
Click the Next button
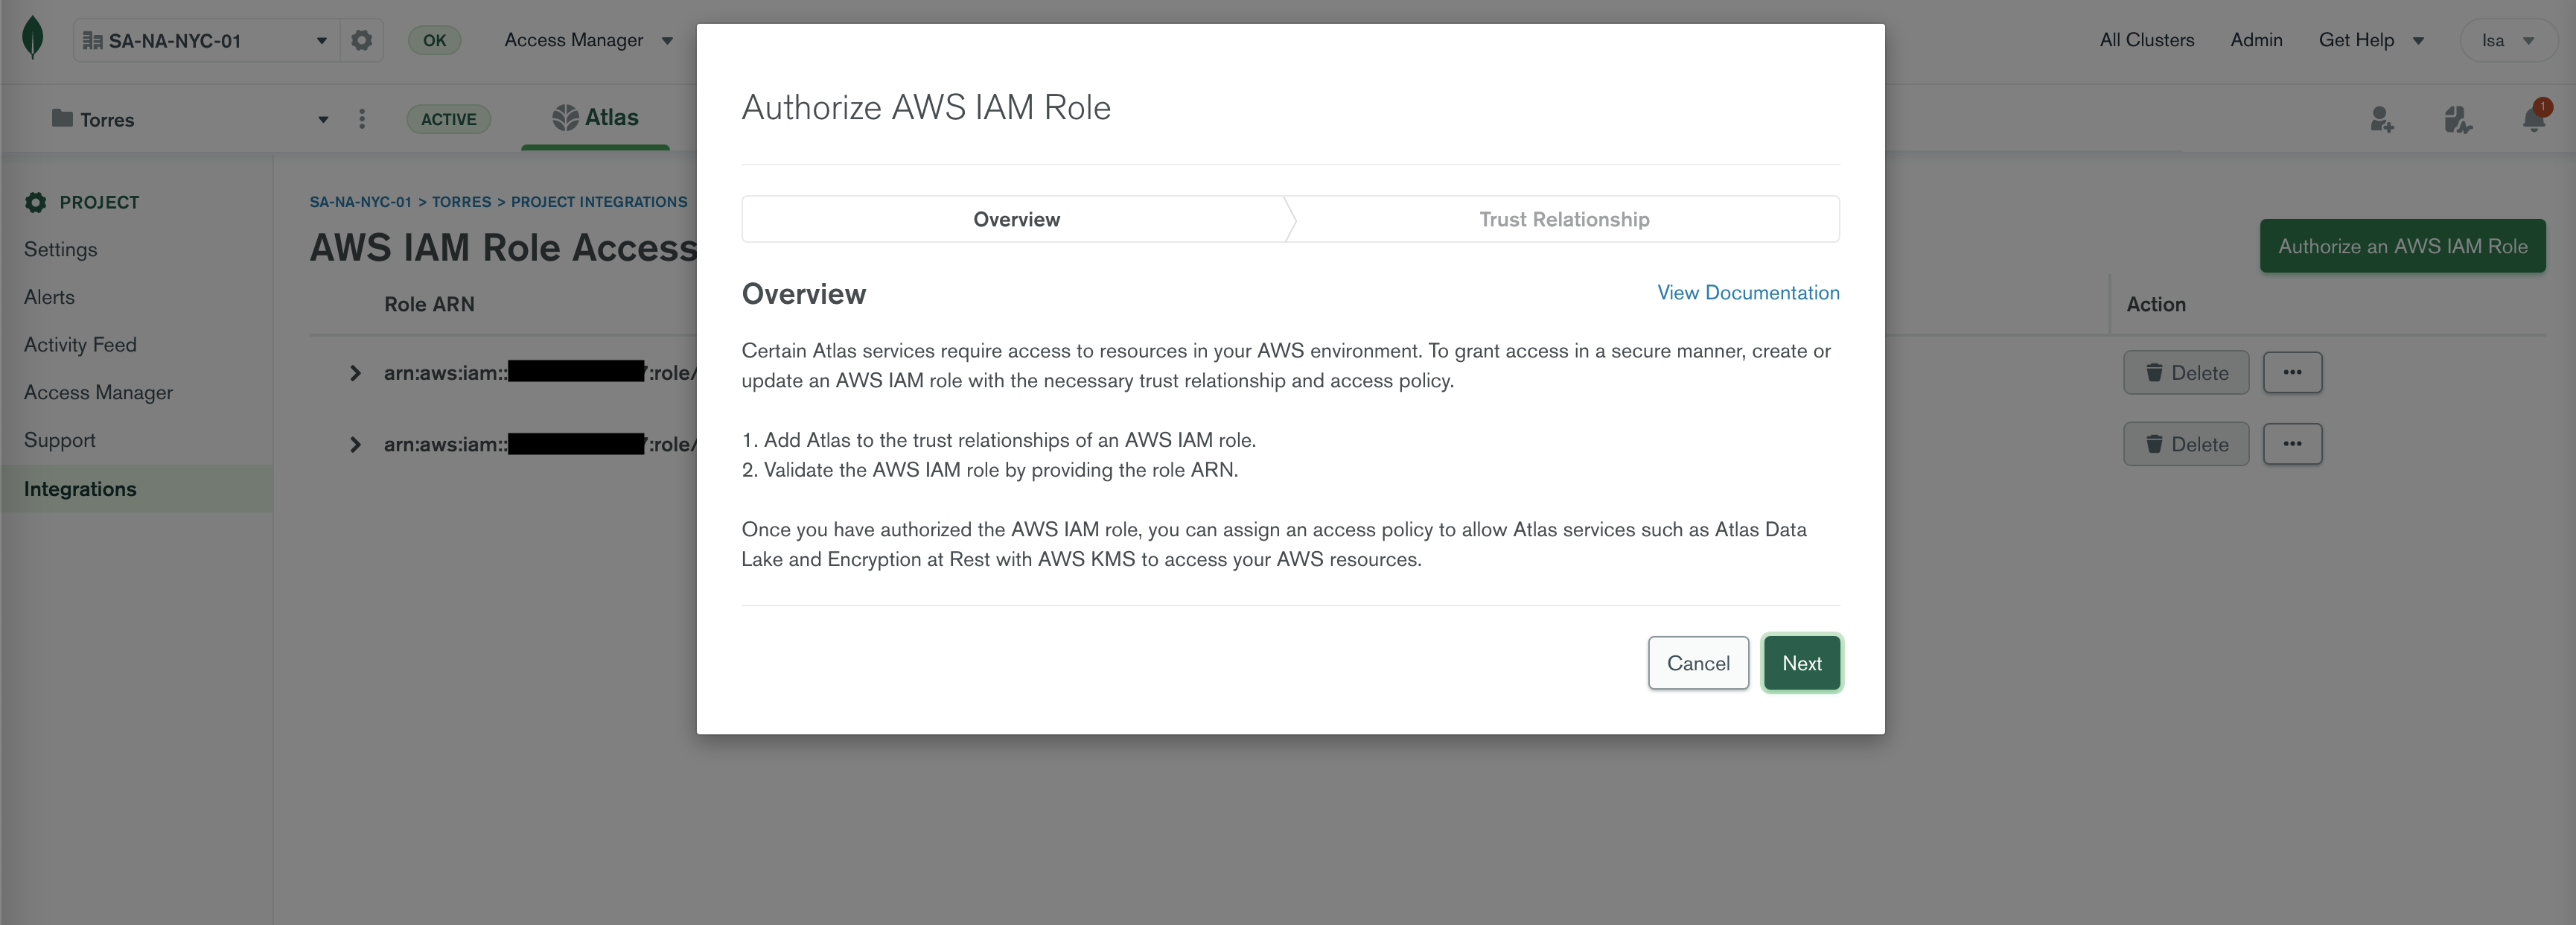click(x=1801, y=663)
